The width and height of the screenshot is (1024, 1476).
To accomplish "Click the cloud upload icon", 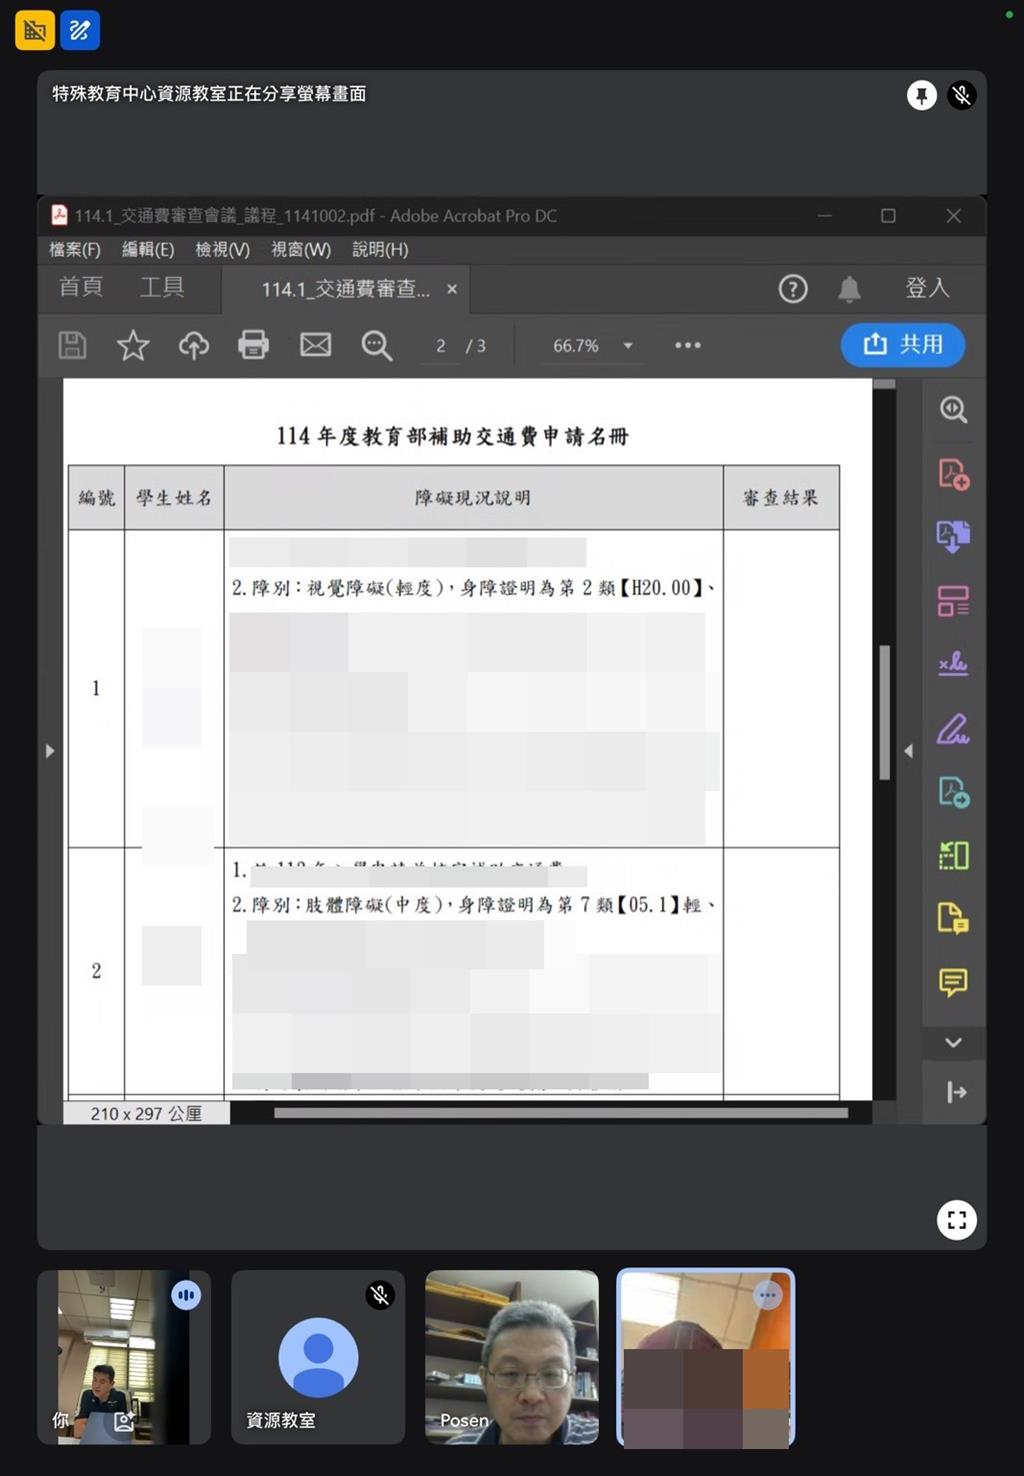I will 194,345.
